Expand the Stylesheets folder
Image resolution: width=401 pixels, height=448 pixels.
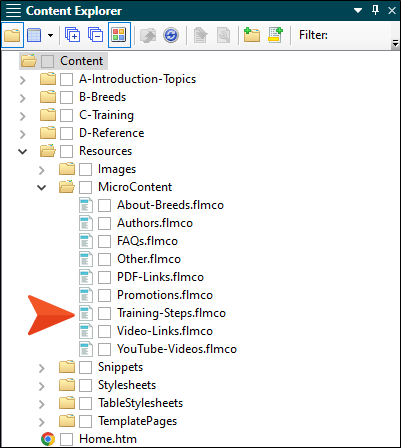[42, 386]
